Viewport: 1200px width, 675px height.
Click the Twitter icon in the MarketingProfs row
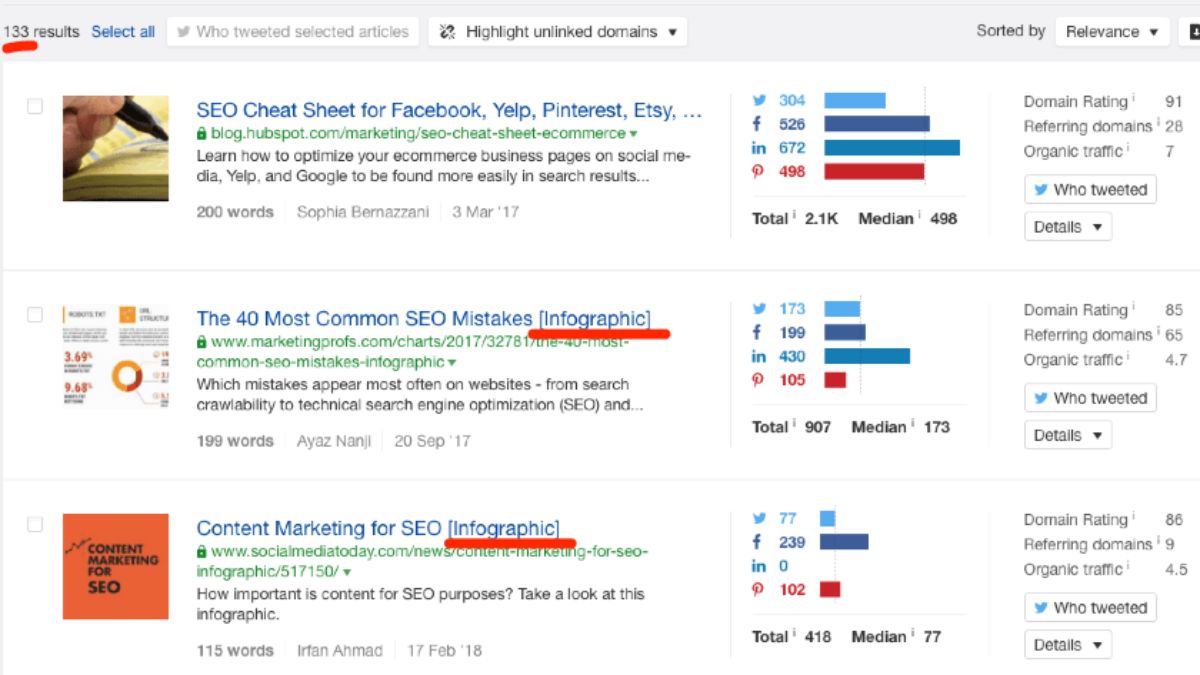click(759, 309)
